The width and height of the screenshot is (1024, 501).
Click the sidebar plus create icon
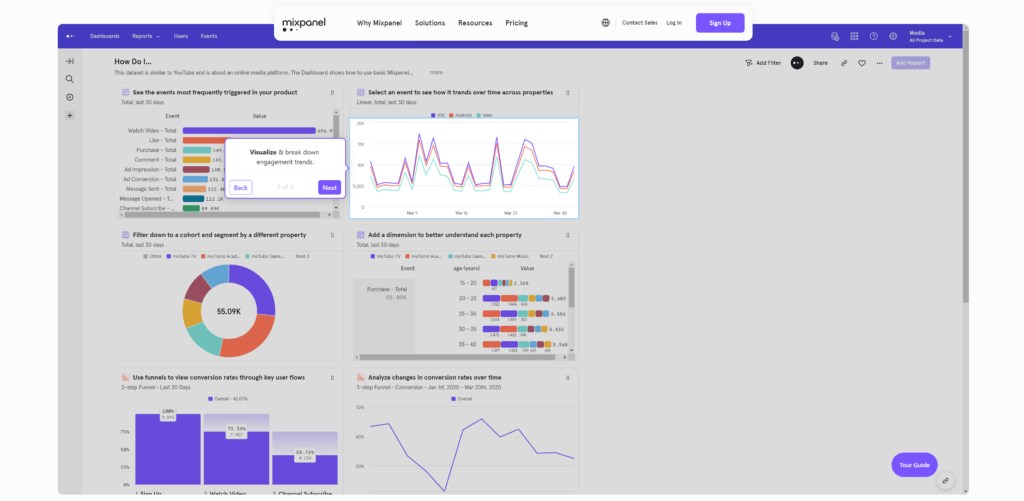[70, 116]
